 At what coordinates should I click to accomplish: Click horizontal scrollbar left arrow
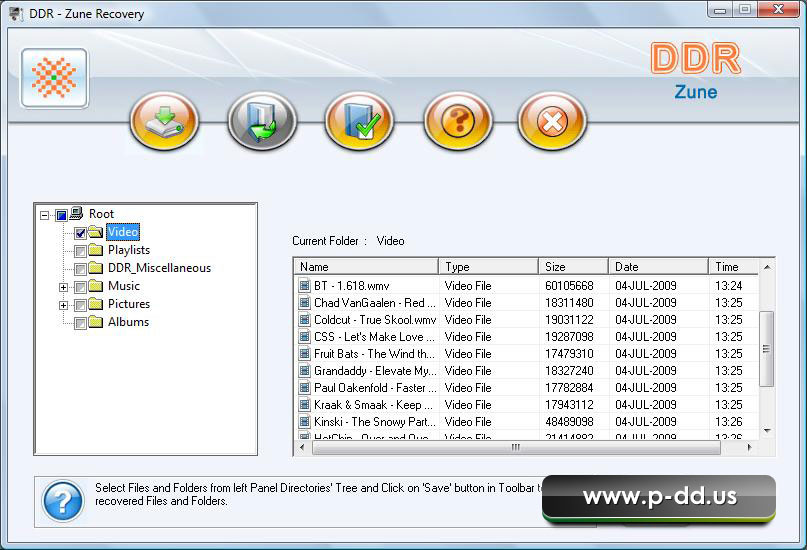[x=302, y=448]
